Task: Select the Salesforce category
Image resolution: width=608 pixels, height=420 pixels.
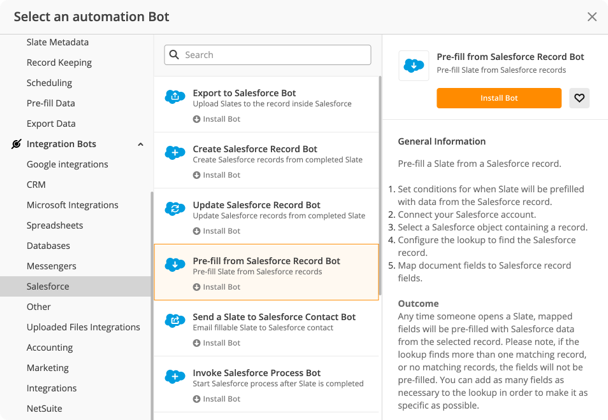Action: [75, 286]
